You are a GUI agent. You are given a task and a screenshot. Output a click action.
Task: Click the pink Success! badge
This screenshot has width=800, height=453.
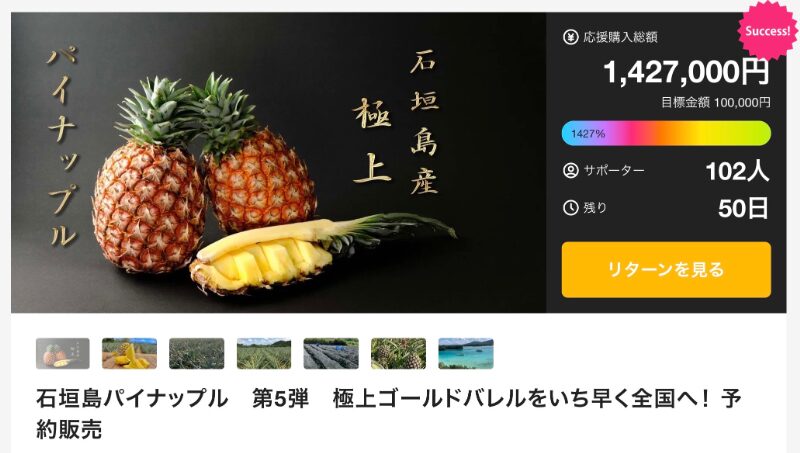pos(767,31)
